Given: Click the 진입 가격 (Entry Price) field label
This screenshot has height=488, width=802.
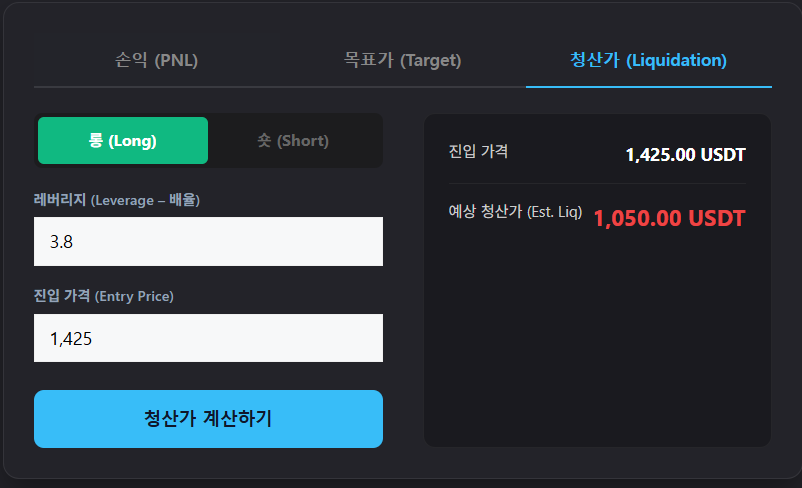Looking at the screenshot, I should coord(104,296).
